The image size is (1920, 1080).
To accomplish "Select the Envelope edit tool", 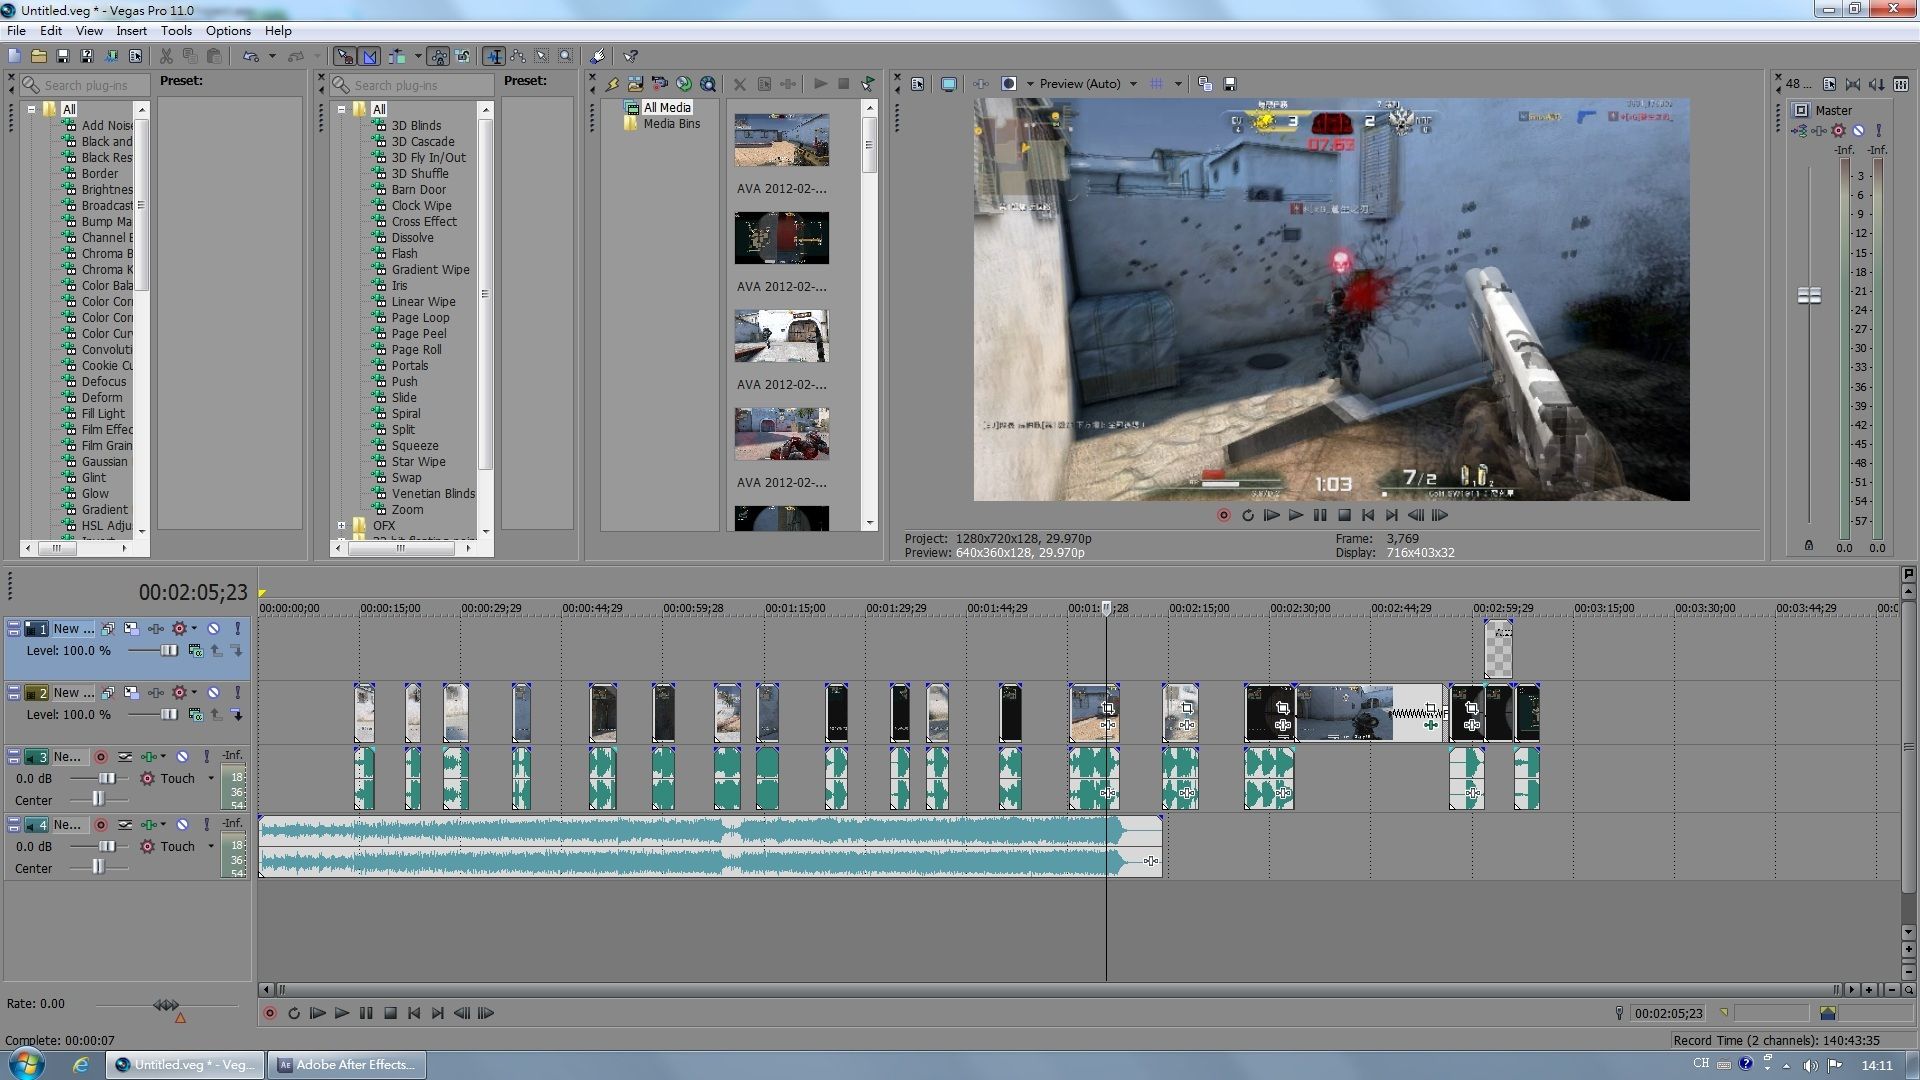I will coord(517,57).
